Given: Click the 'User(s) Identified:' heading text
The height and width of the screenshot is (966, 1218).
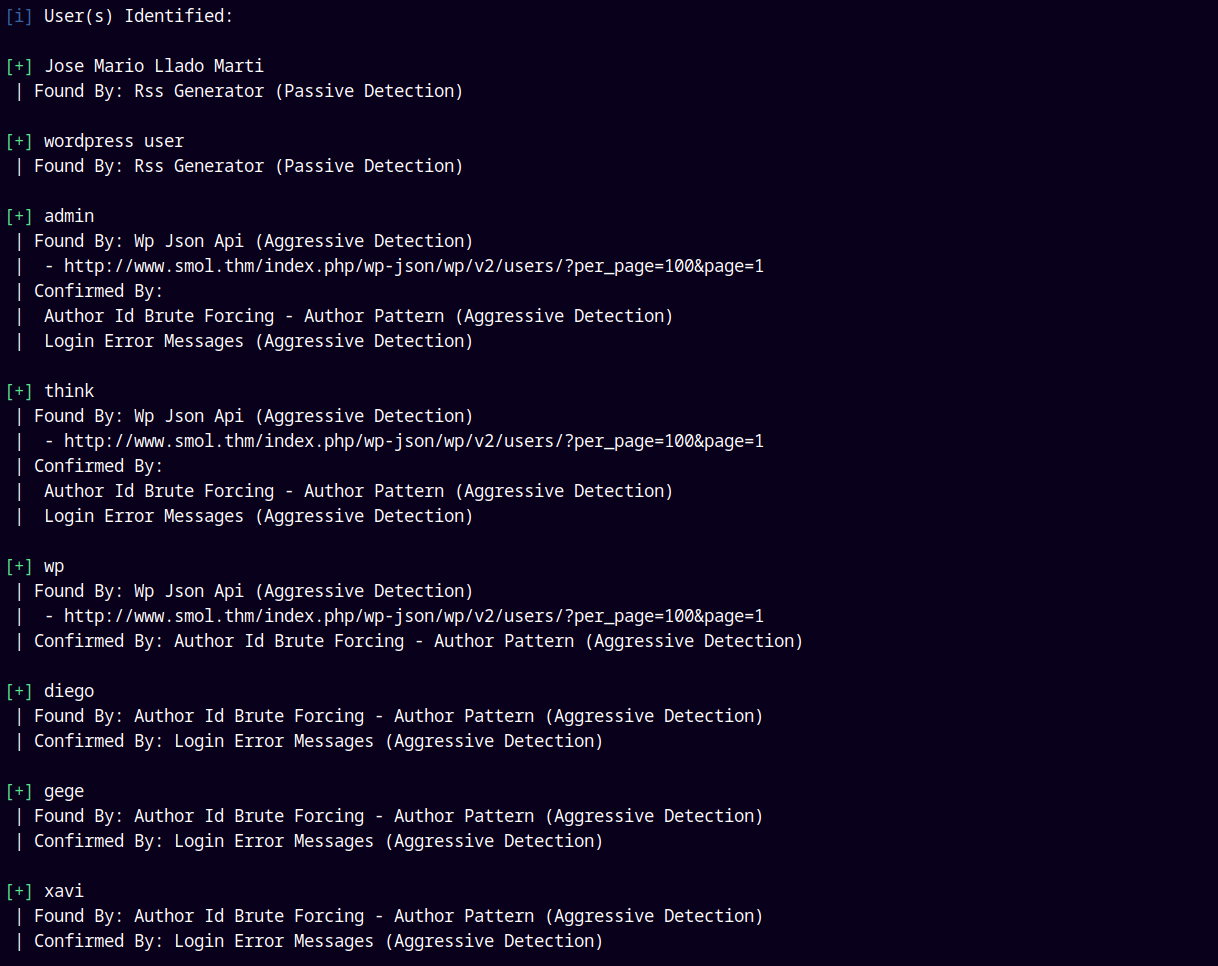Looking at the screenshot, I should click(138, 16).
